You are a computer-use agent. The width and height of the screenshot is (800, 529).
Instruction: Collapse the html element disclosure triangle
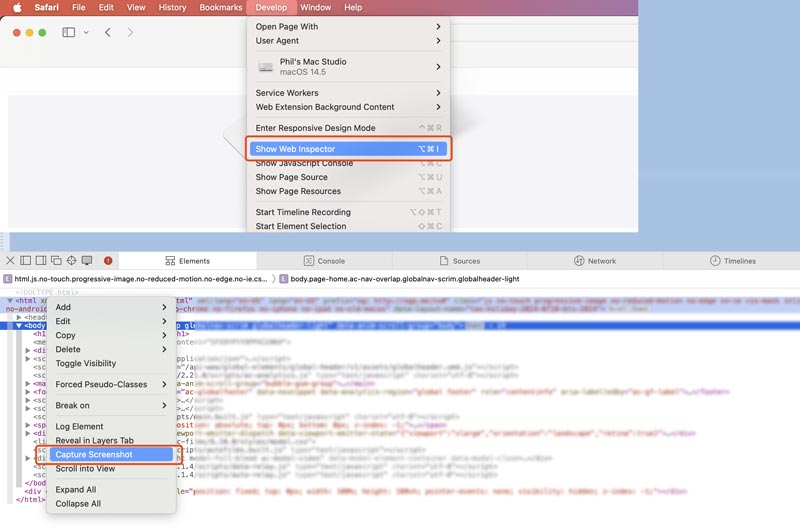click(10, 300)
